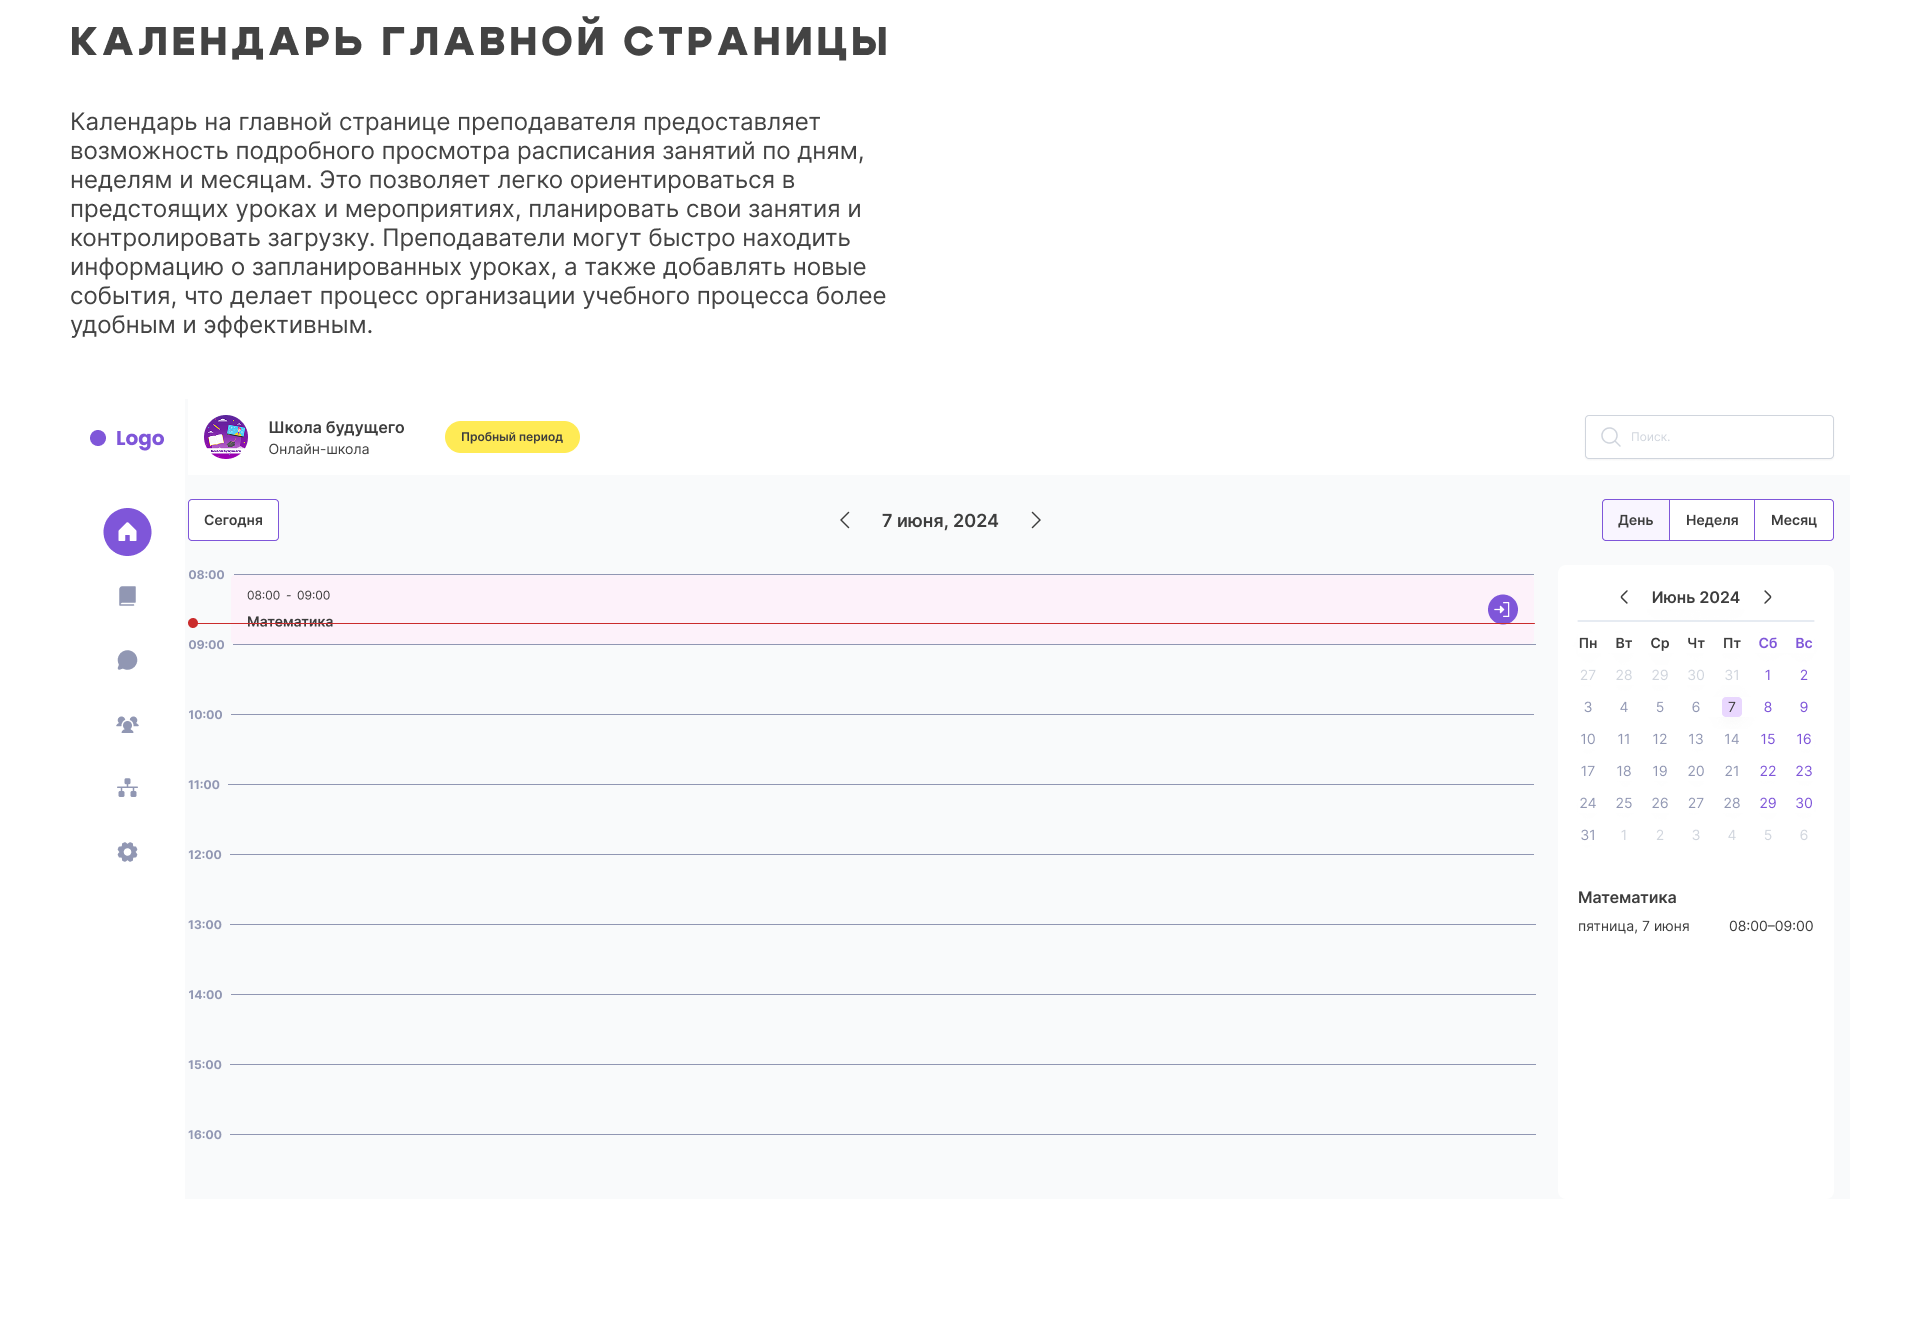Screen dimensions: 1920x1319
Task: Open the home dashboard icon in sidebar
Action: [127, 531]
